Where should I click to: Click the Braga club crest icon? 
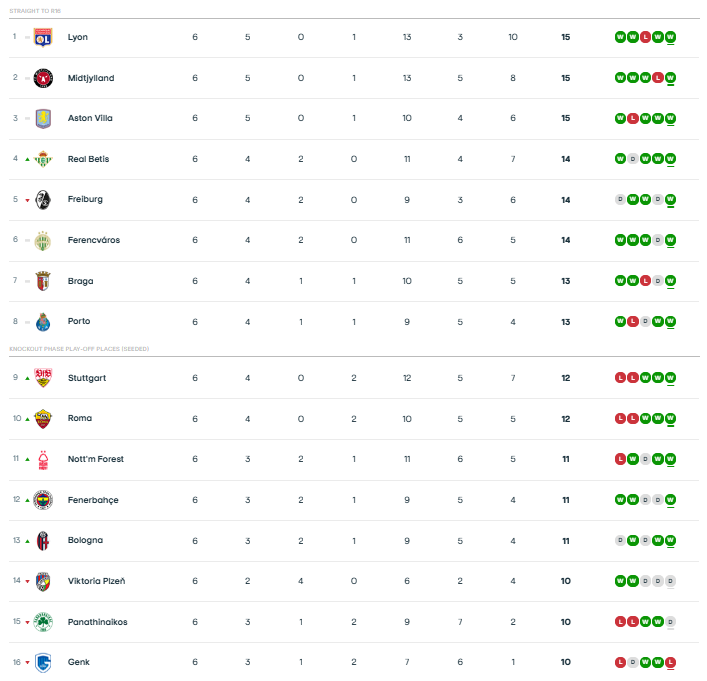click(x=42, y=281)
